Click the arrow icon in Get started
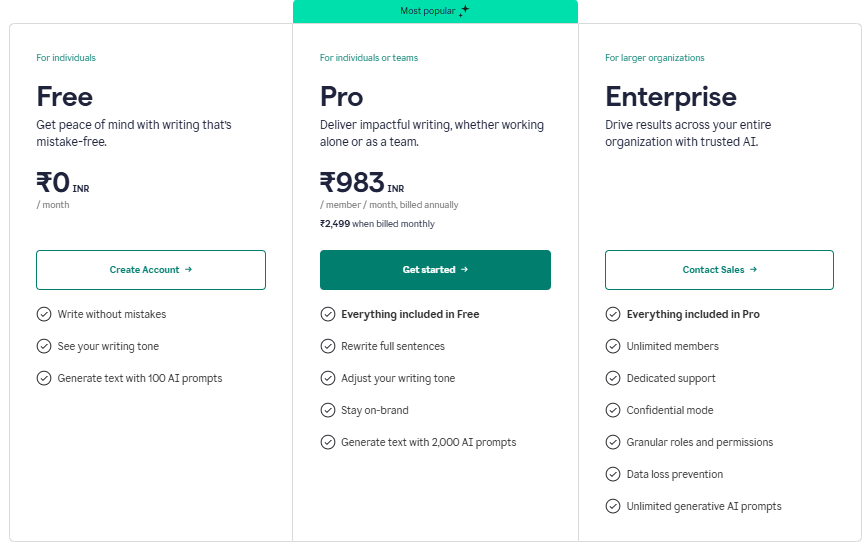Viewport: 864px width, 550px height. 465,269
